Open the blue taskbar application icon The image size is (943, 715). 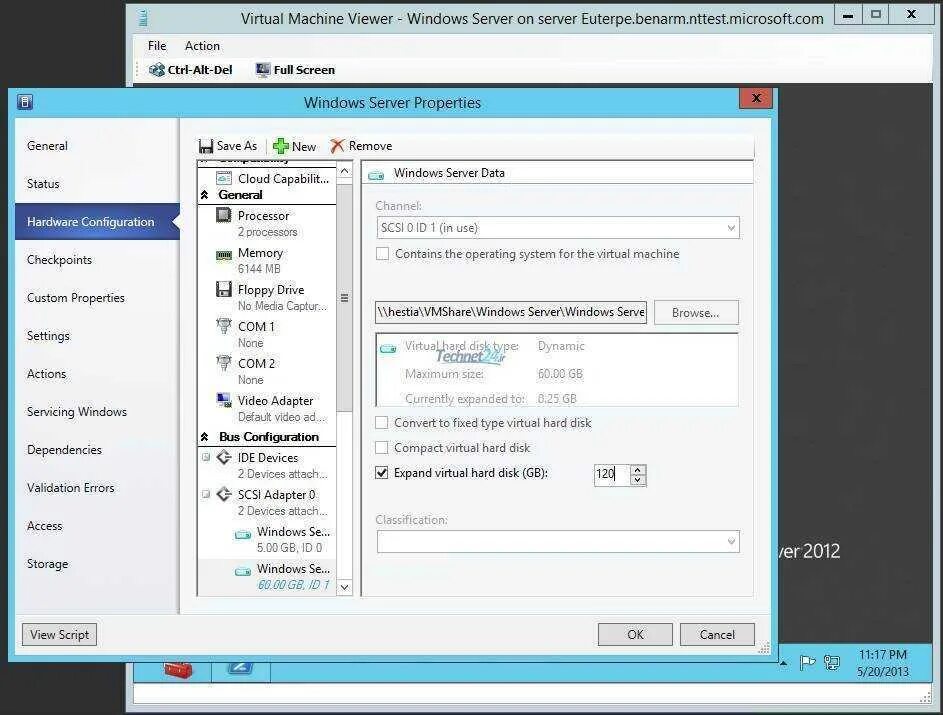240,667
